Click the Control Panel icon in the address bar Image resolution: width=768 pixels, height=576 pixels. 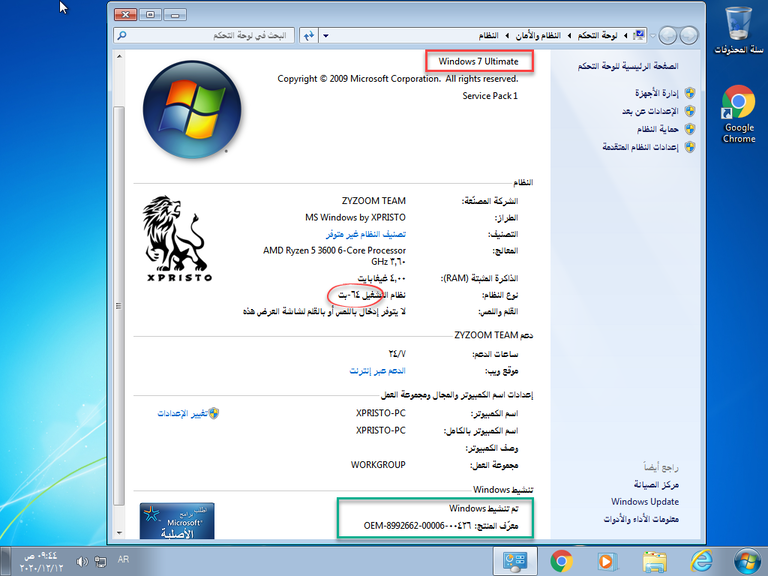point(639,35)
